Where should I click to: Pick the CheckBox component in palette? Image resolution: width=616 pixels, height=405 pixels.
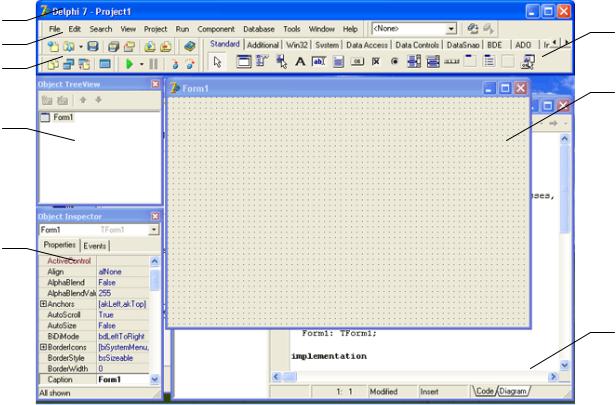376,62
